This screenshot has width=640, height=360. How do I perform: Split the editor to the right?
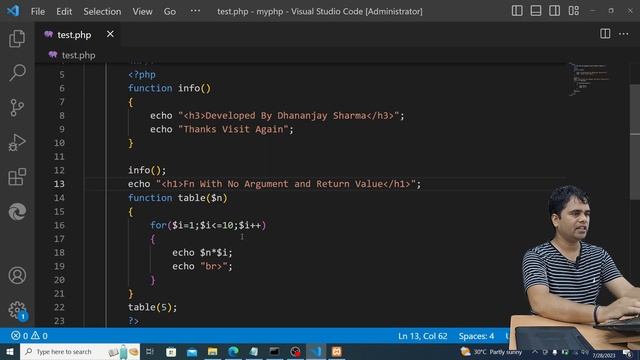click(x=605, y=34)
